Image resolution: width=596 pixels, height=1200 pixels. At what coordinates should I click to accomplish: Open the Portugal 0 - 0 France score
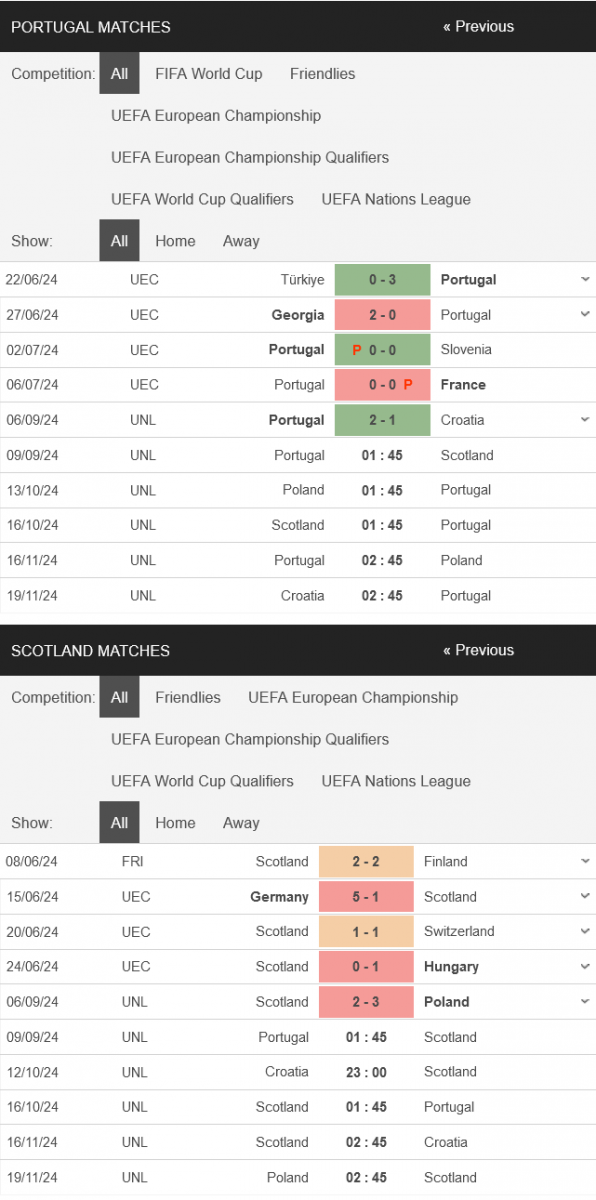click(382, 385)
